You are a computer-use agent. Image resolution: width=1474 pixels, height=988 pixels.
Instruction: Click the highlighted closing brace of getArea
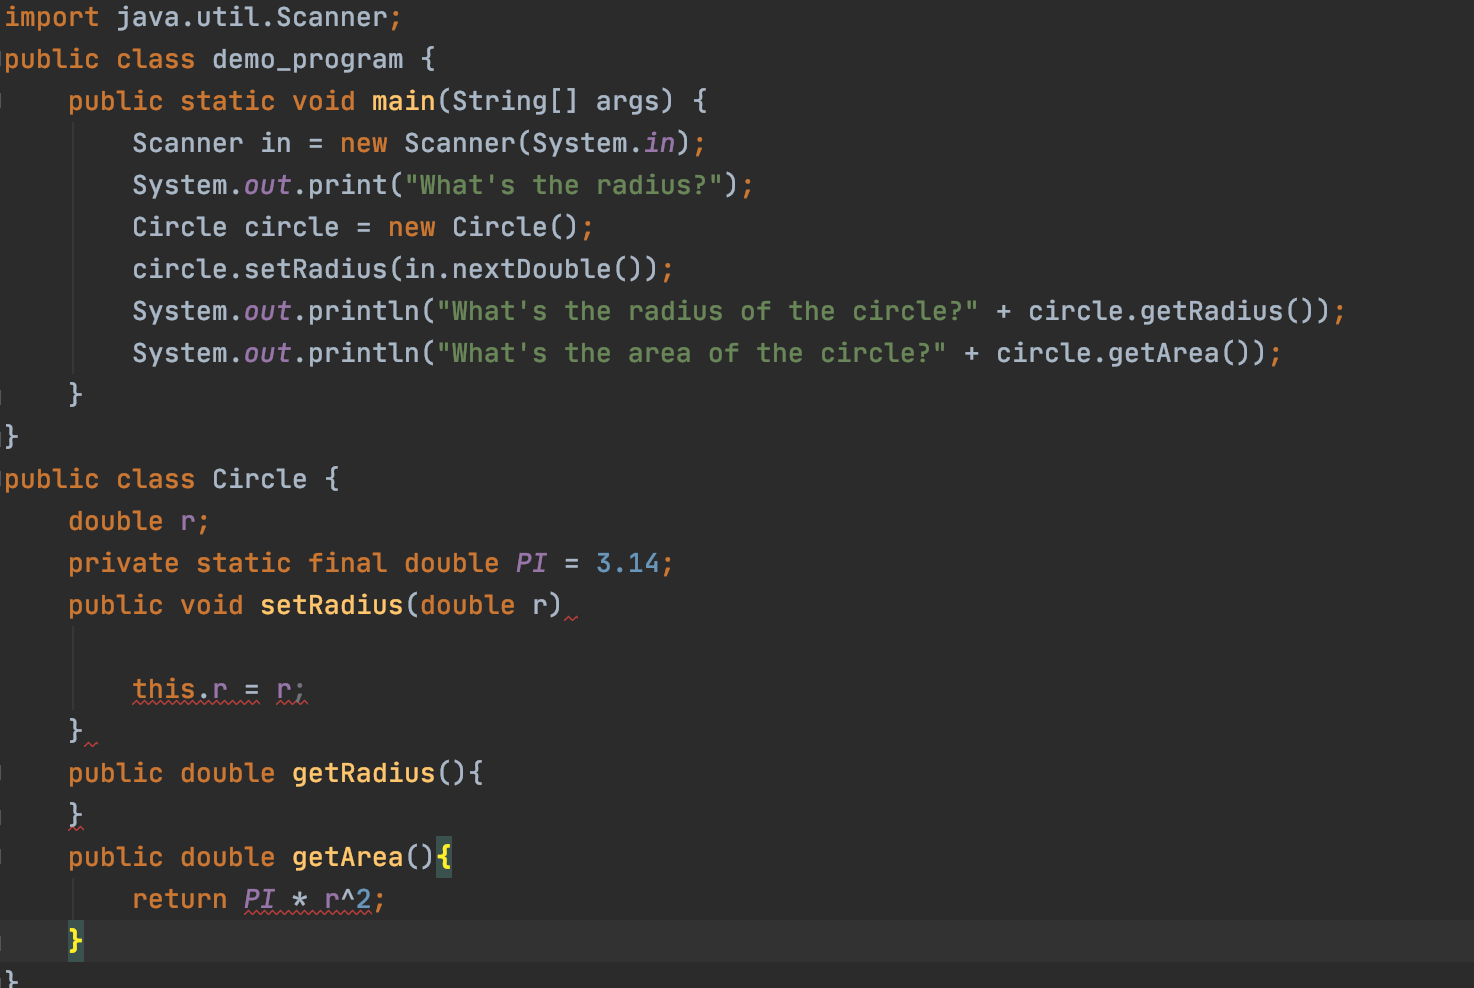coord(75,940)
